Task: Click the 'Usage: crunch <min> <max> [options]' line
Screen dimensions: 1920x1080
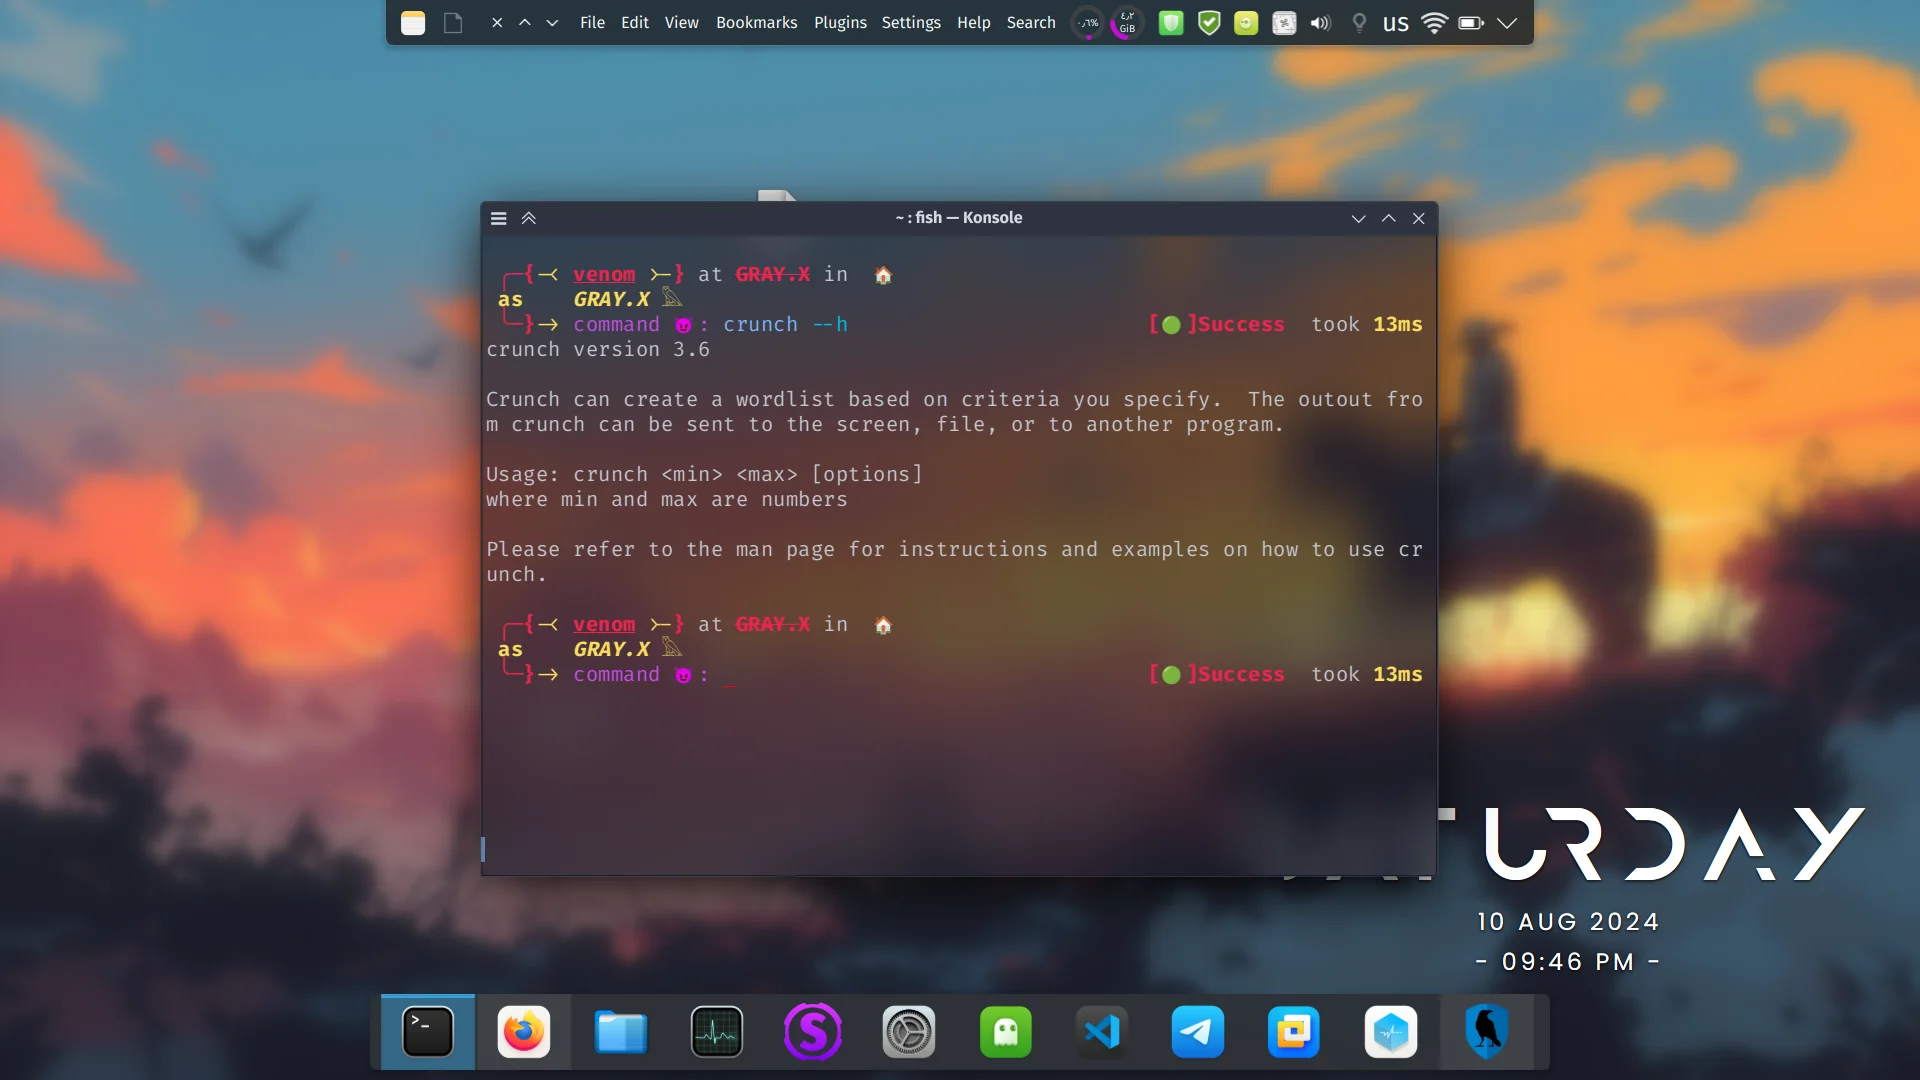Action: click(x=704, y=474)
